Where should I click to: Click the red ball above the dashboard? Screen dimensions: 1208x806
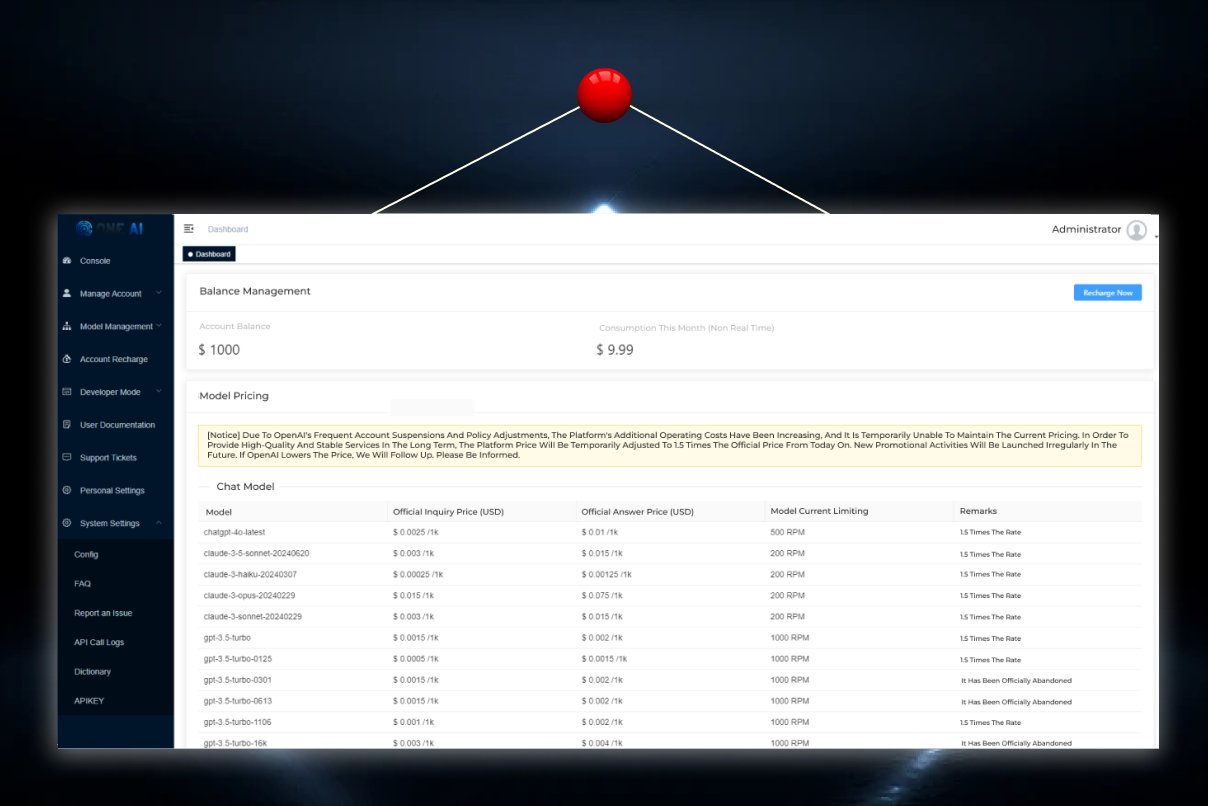[x=604, y=95]
